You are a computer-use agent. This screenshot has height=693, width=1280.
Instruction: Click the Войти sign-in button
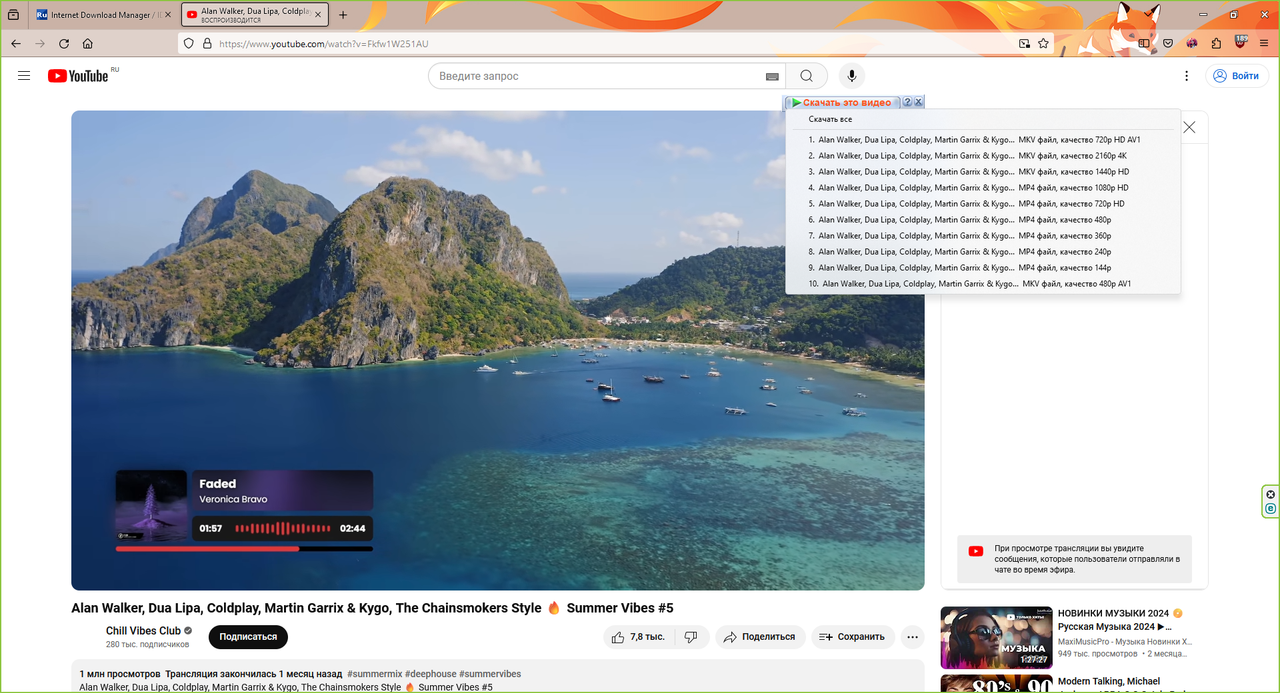(x=1235, y=76)
